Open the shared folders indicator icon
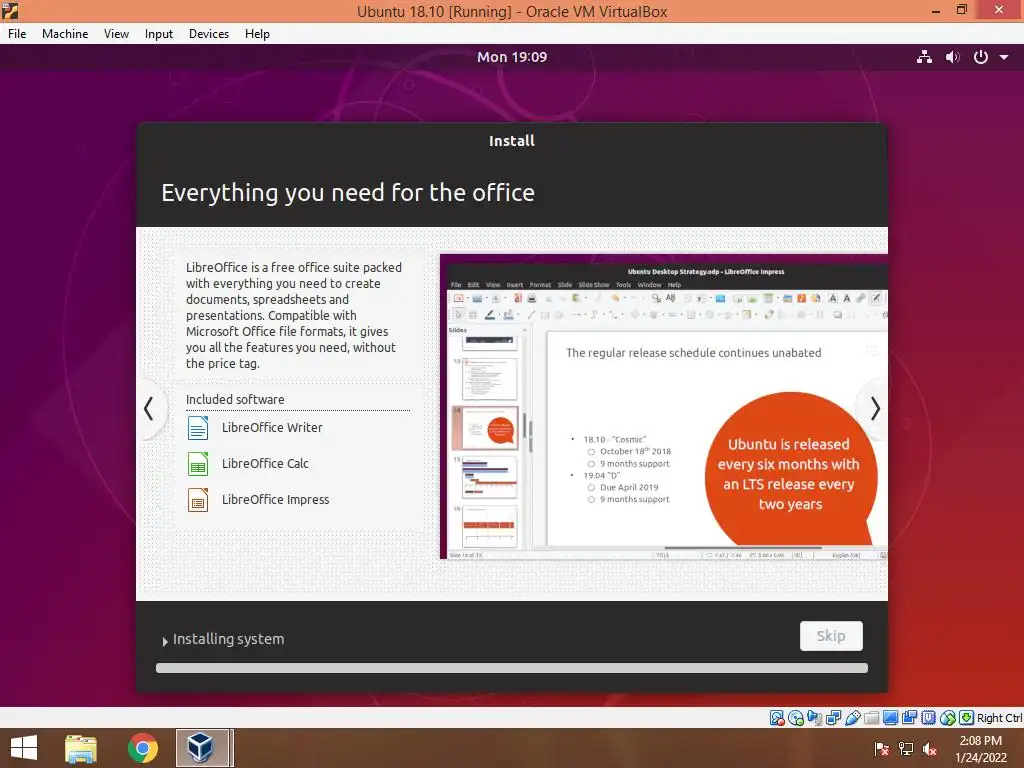The image size is (1024, 768). point(871,718)
